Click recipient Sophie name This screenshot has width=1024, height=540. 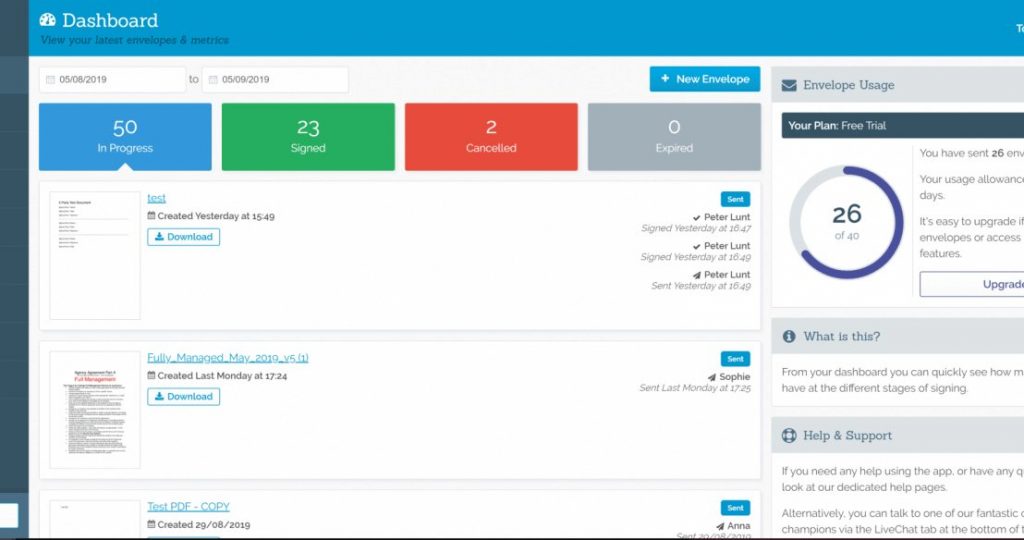point(735,377)
